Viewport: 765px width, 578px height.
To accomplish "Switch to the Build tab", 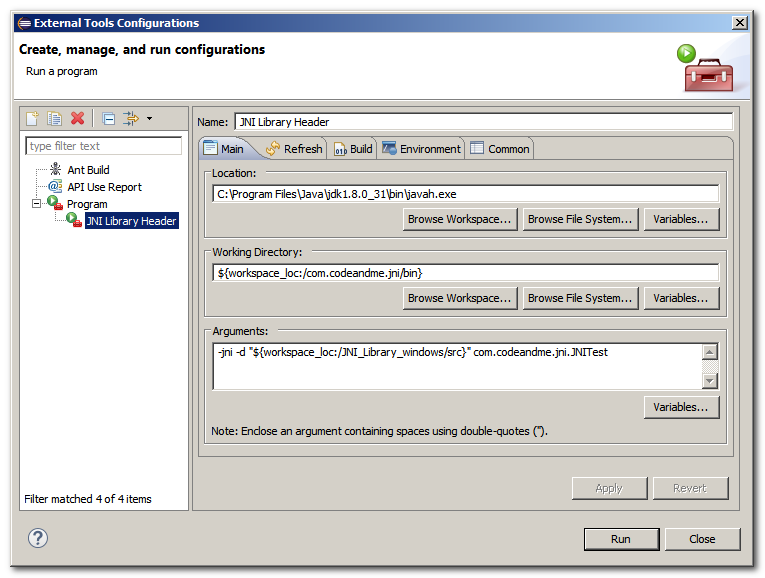I will point(354,149).
